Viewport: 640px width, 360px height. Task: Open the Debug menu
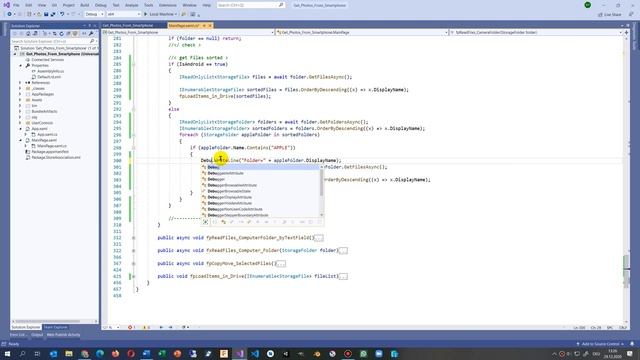[100, 5]
